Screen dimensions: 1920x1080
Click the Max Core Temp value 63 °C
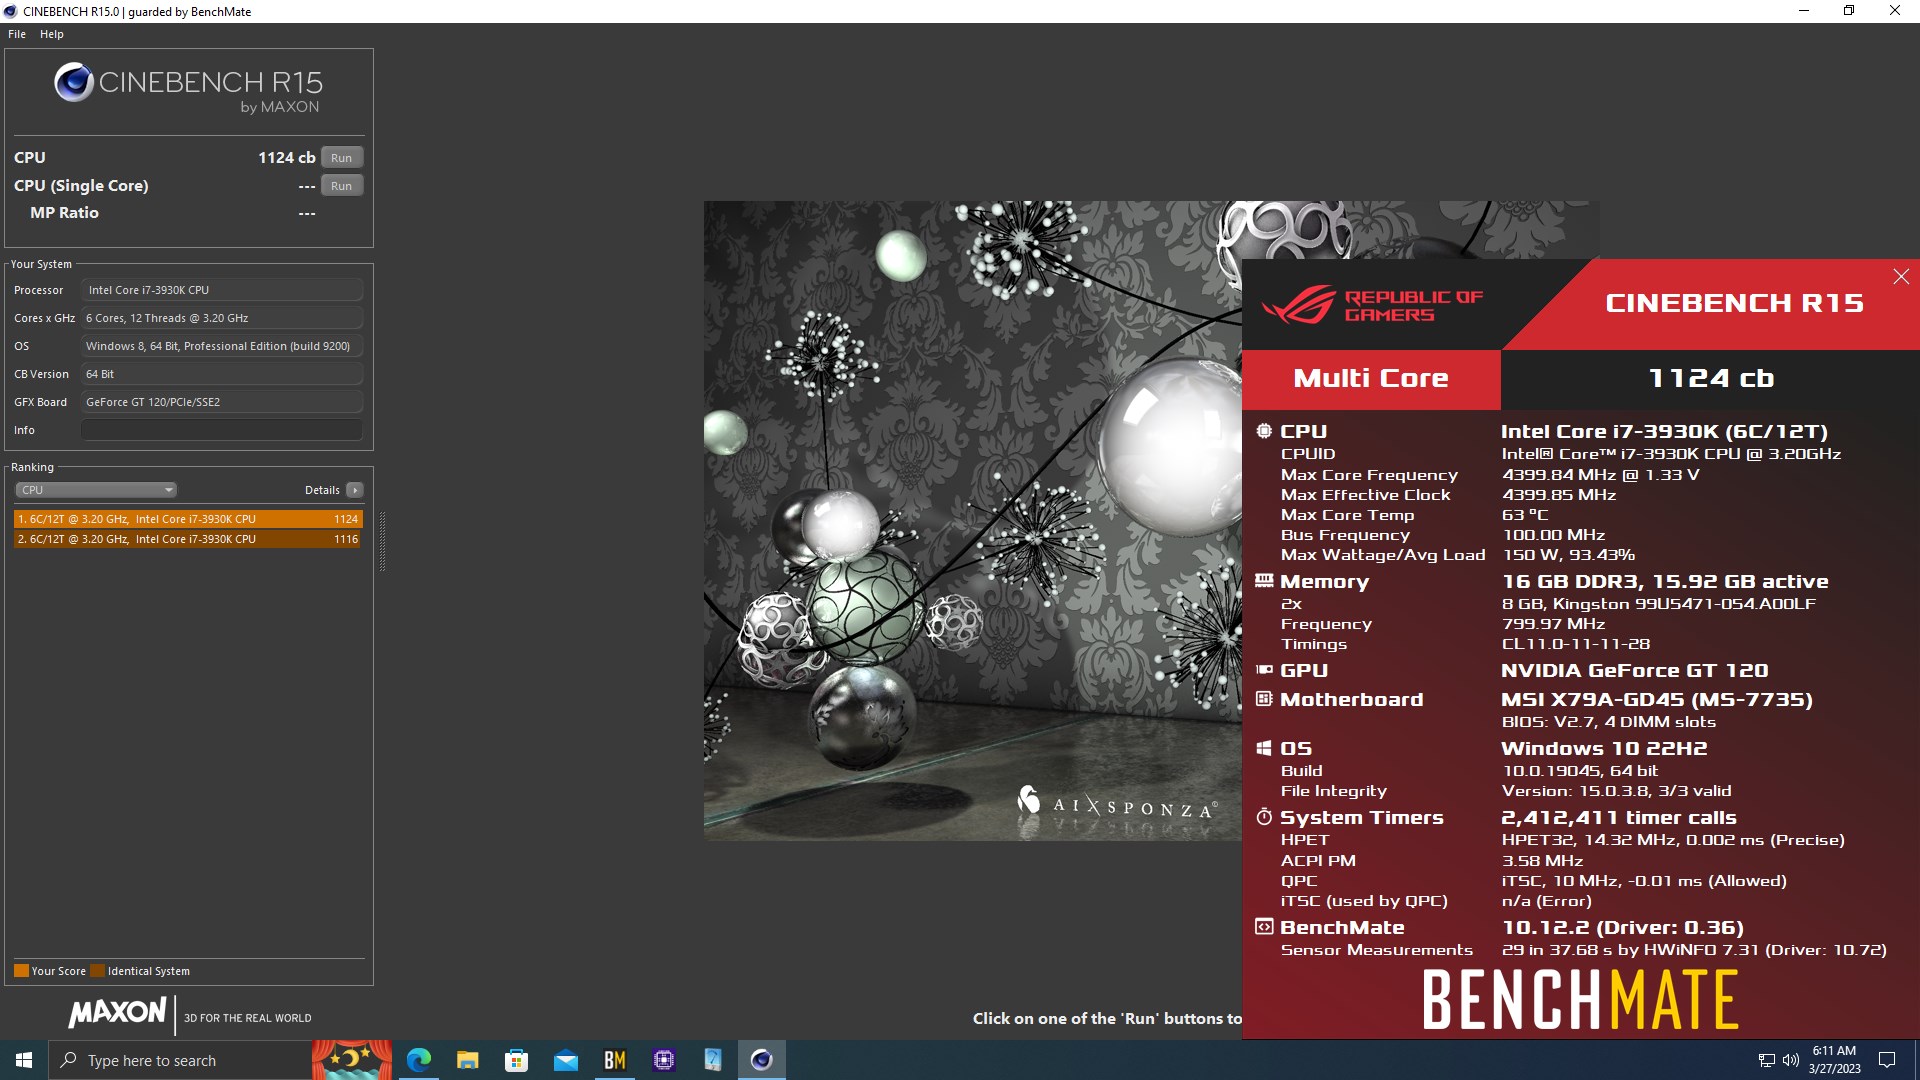(1525, 515)
